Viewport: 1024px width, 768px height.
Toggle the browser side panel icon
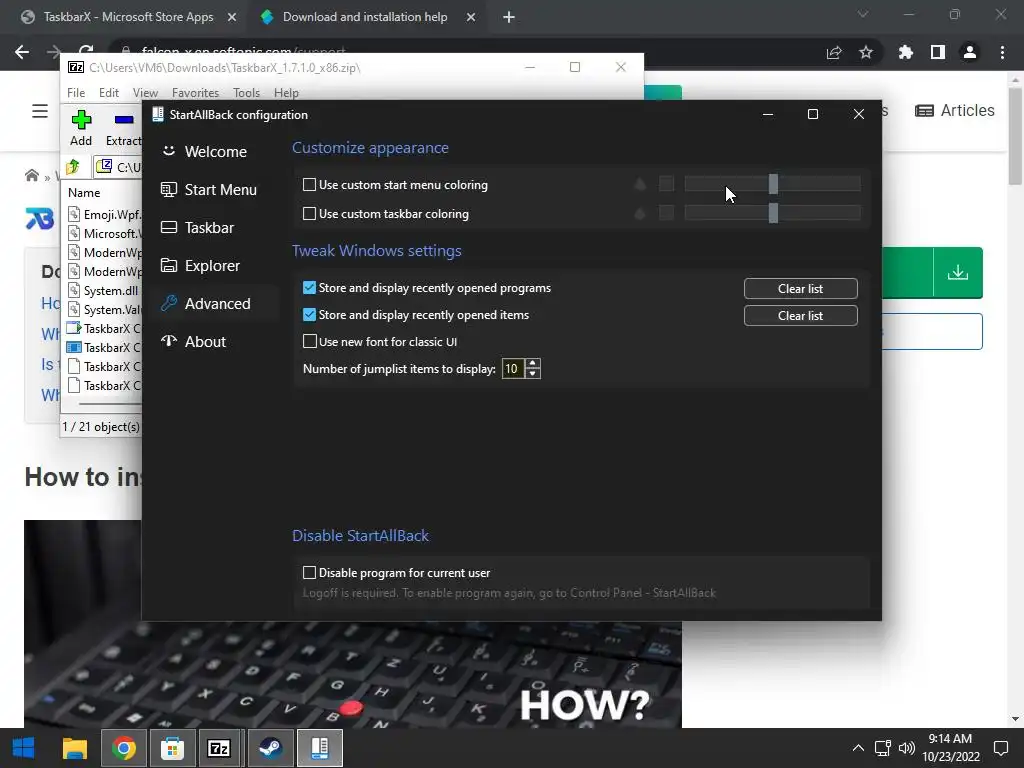pos(938,52)
